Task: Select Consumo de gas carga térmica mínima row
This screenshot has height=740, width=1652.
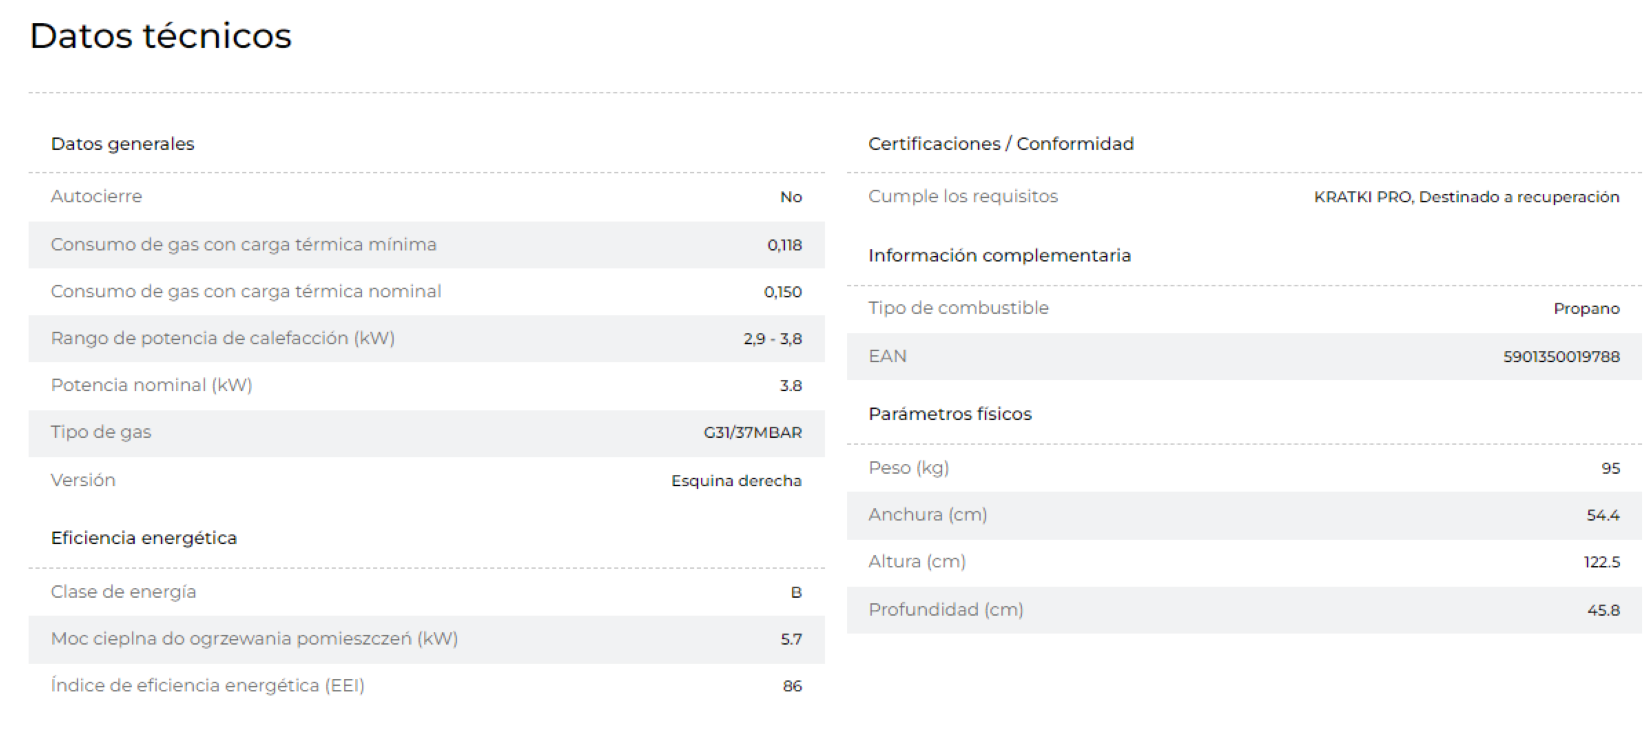Action: pyautogui.click(x=427, y=245)
